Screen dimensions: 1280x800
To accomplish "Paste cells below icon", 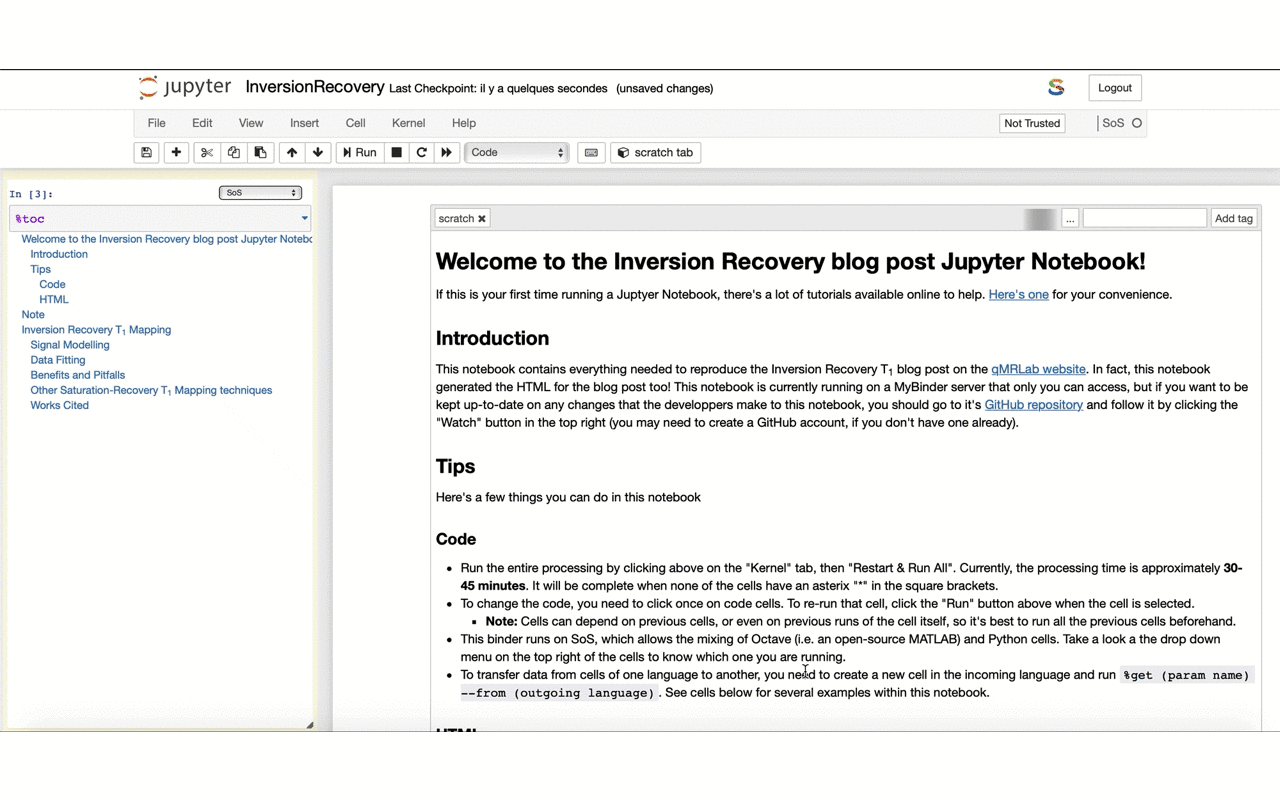I will 260,153.
